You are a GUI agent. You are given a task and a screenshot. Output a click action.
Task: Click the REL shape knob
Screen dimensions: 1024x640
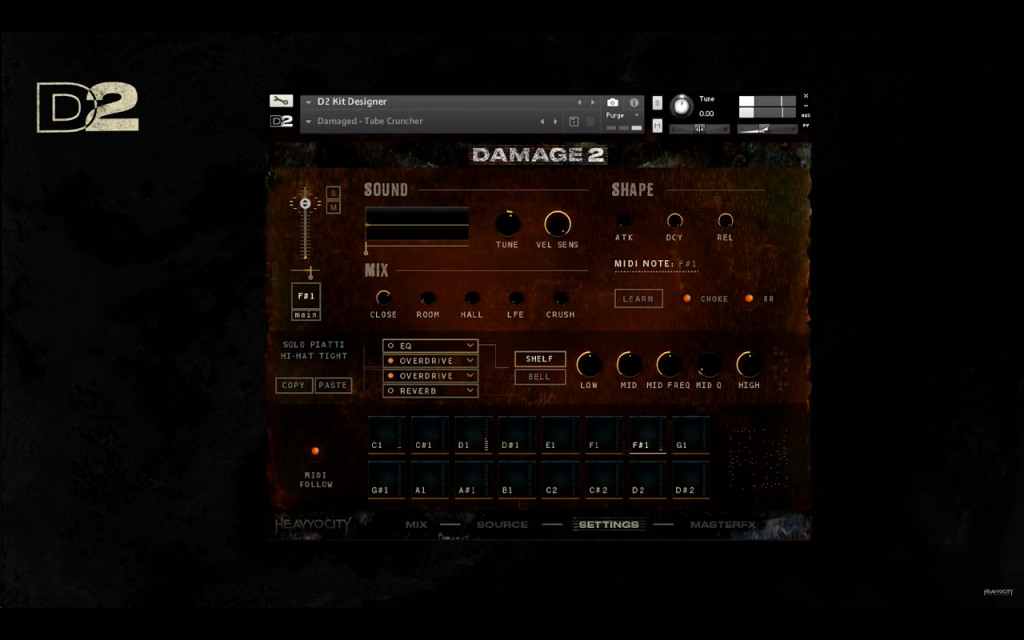point(725,221)
